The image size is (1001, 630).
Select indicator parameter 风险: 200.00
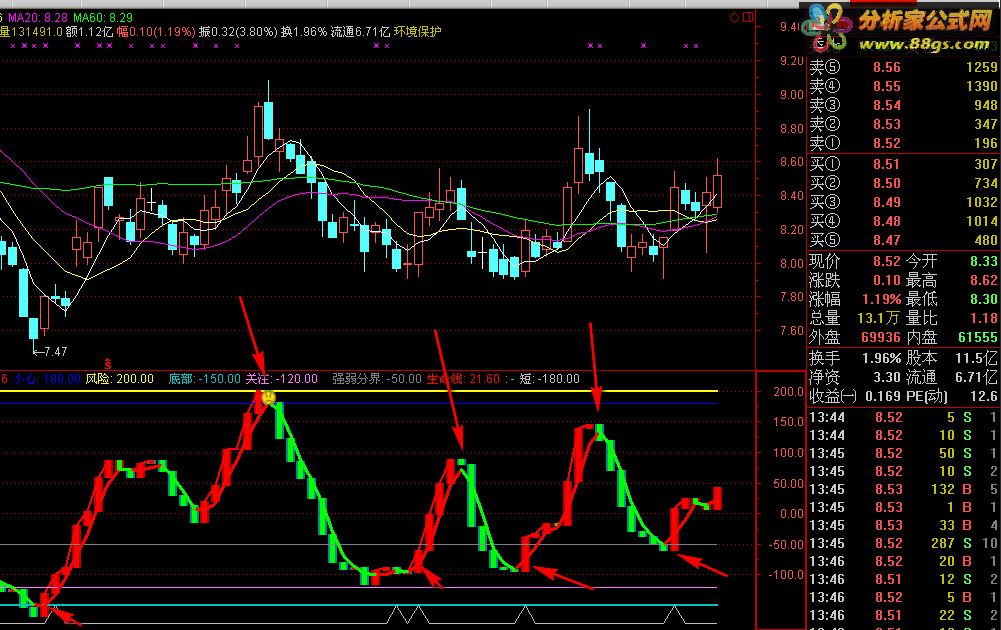coord(119,379)
